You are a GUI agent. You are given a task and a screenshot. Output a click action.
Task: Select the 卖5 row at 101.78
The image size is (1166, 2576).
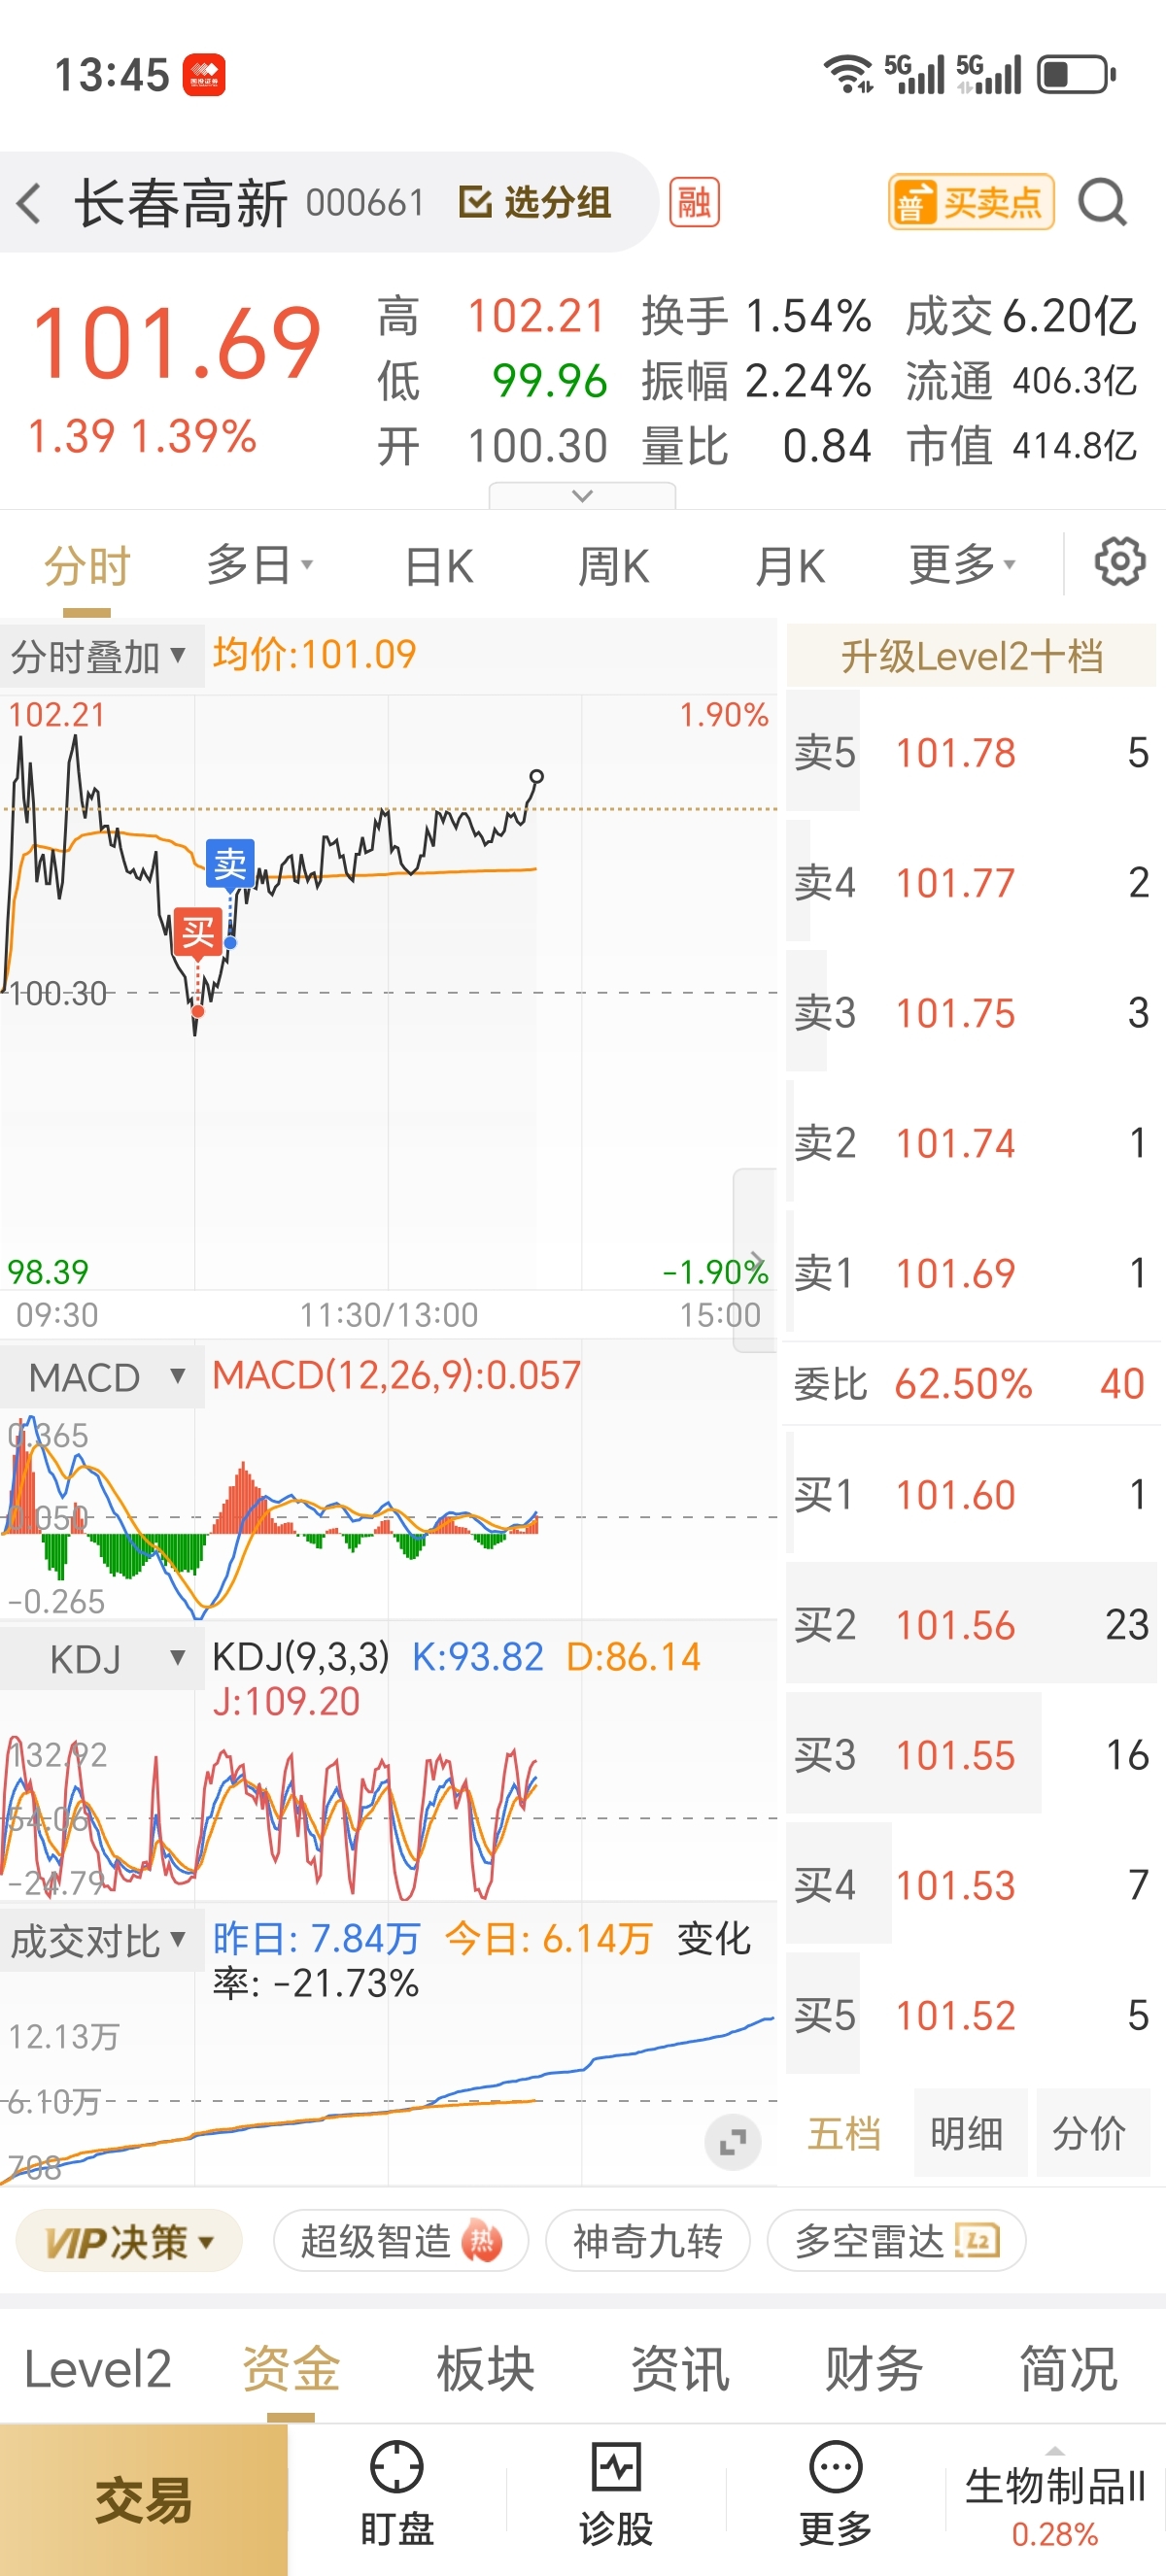(x=971, y=752)
